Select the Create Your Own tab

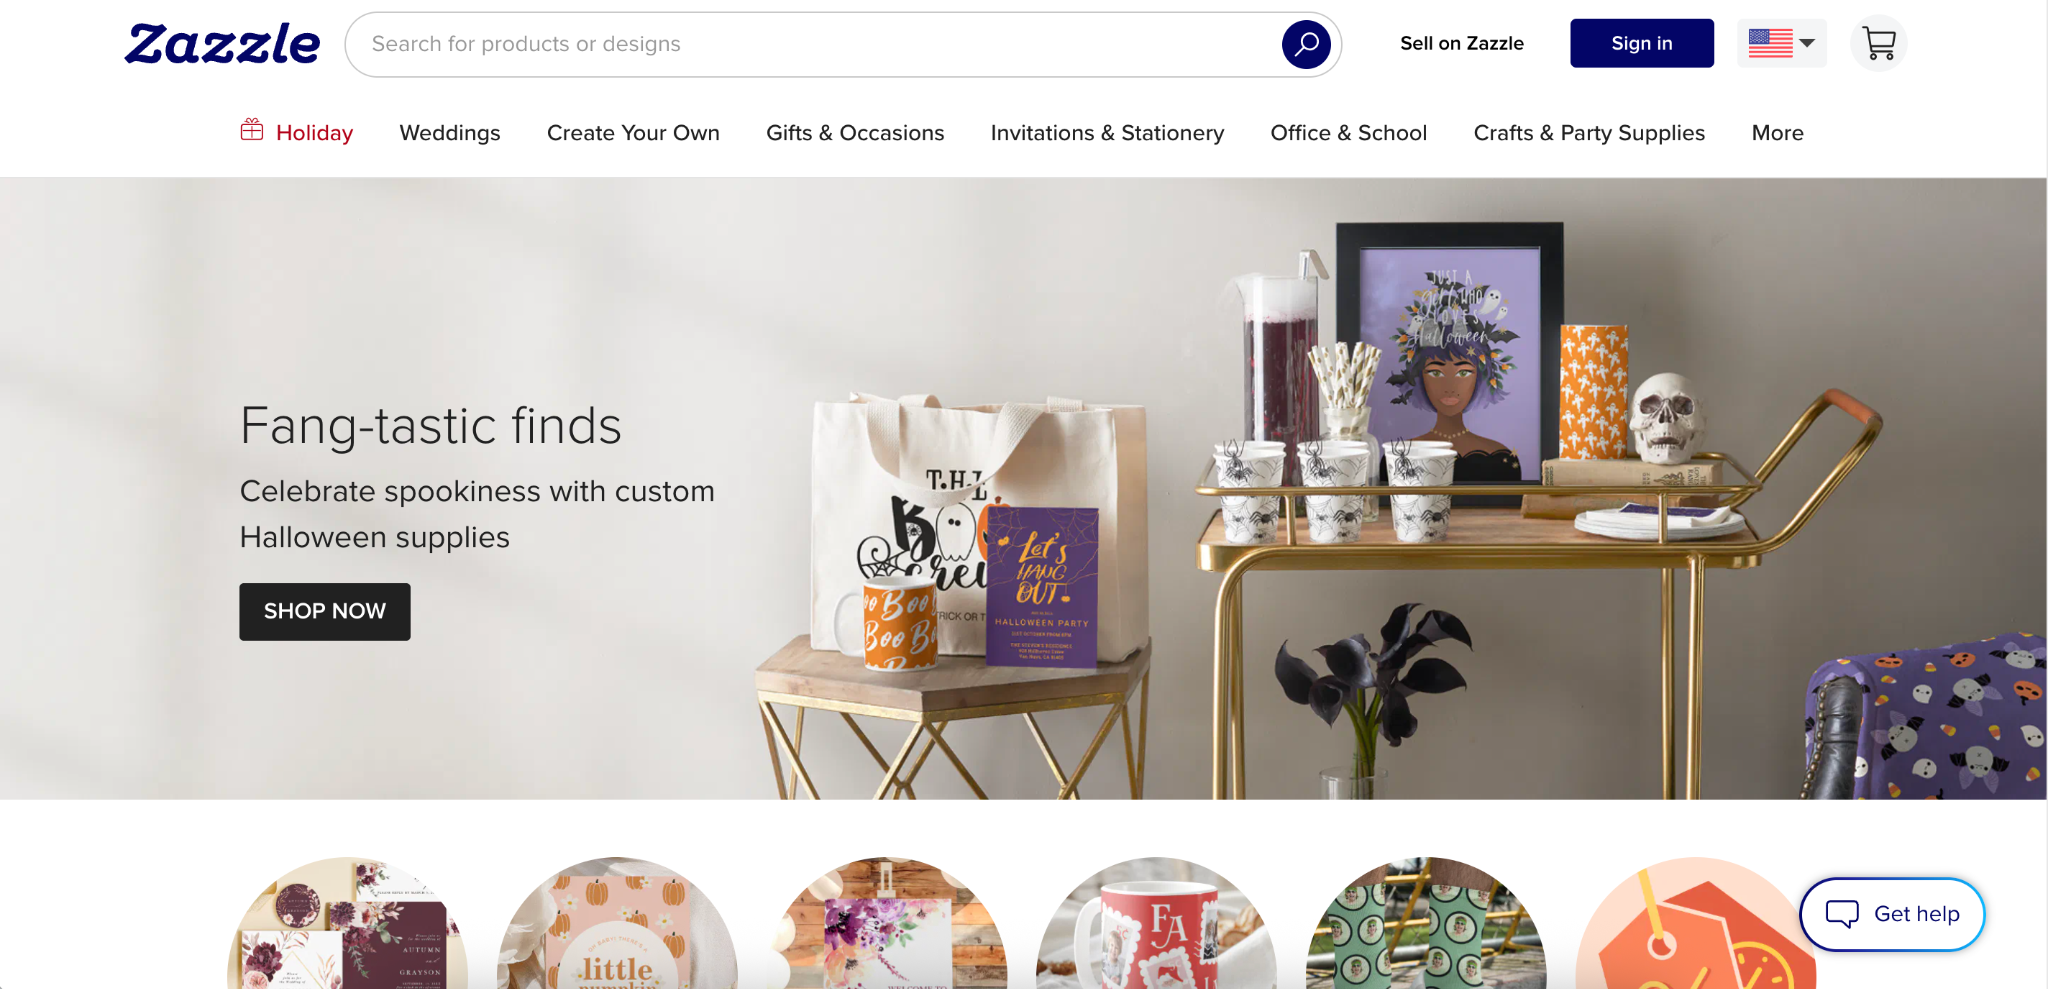tap(633, 133)
